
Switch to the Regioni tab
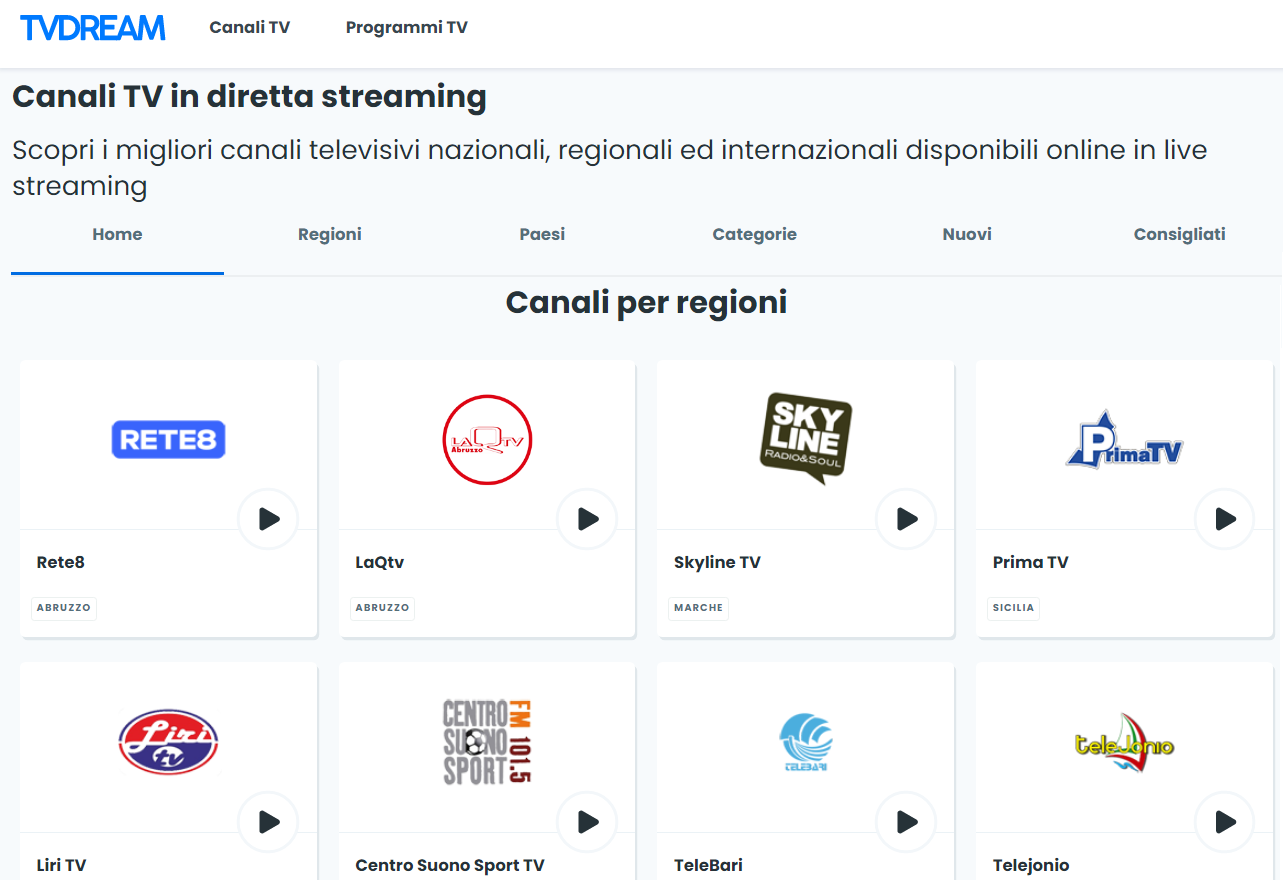[x=329, y=234]
